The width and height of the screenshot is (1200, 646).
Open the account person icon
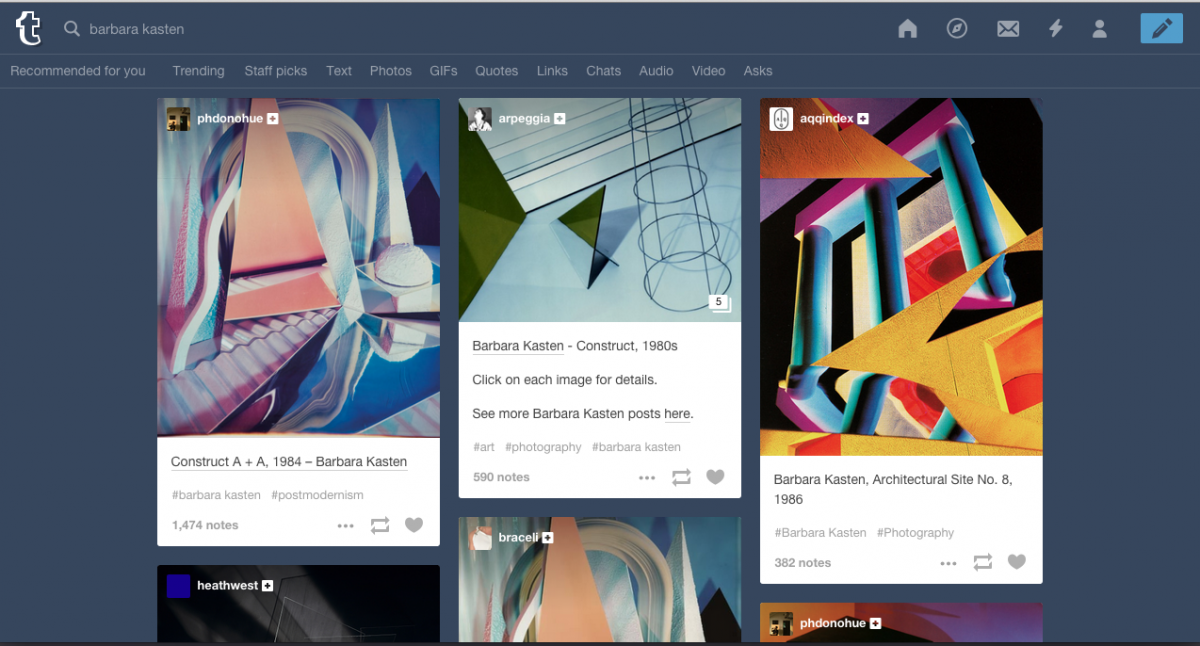(x=1099, y=29)
